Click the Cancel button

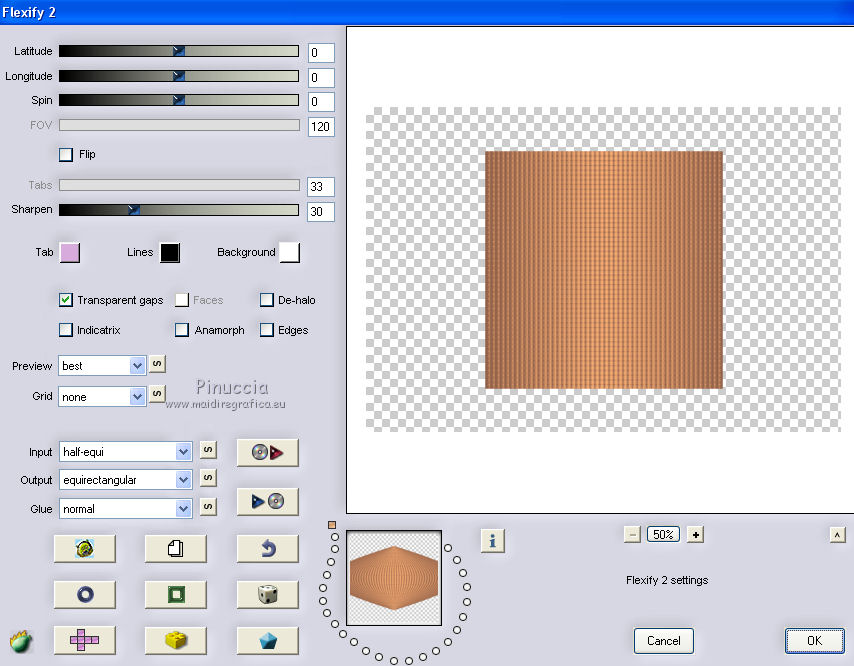click(x=663, y=641)
